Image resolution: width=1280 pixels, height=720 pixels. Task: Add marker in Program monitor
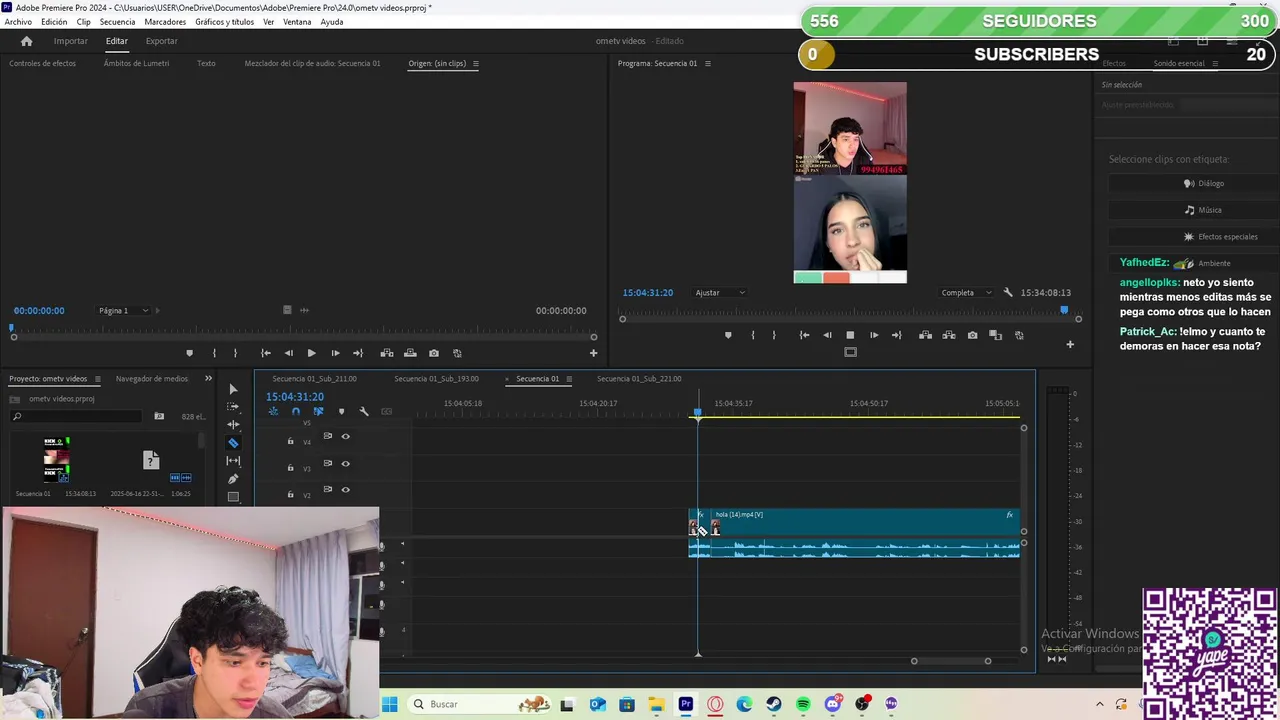[x=728, y=335]
